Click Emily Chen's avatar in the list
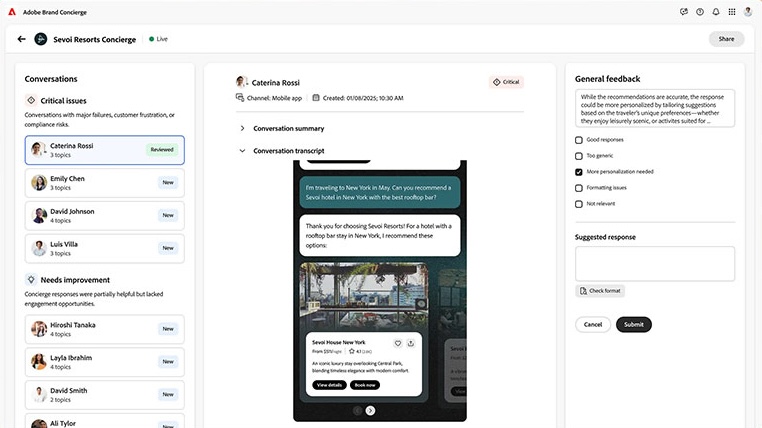The image size is (762, 428). pos(39,183)
